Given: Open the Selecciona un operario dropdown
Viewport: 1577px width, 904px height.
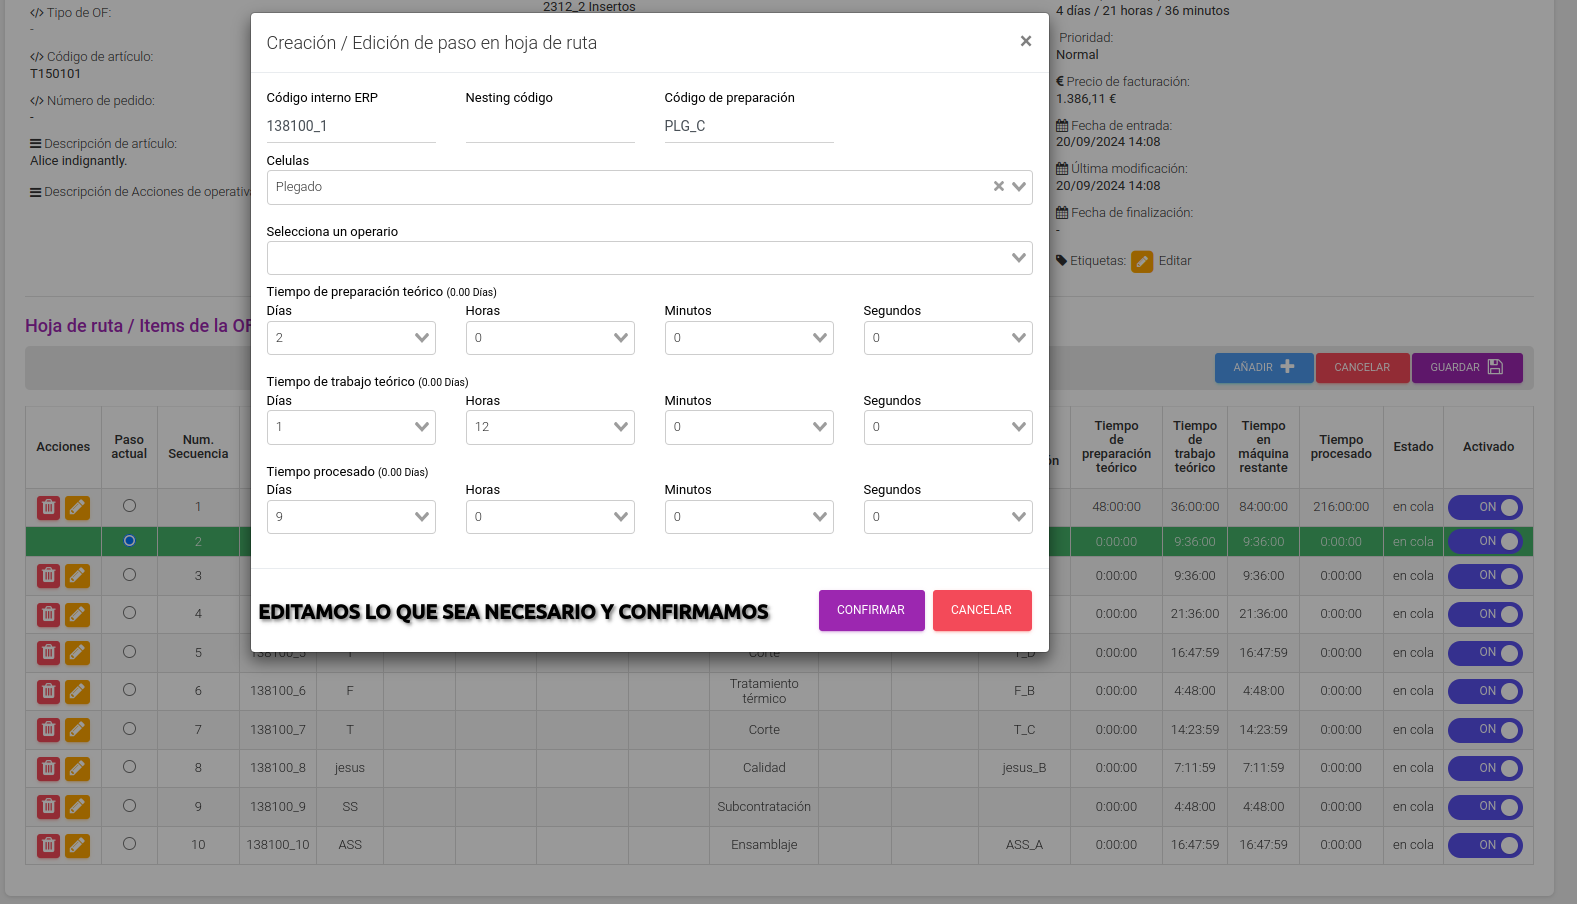Looking at the screenshot, I should [x=649, y=258].
